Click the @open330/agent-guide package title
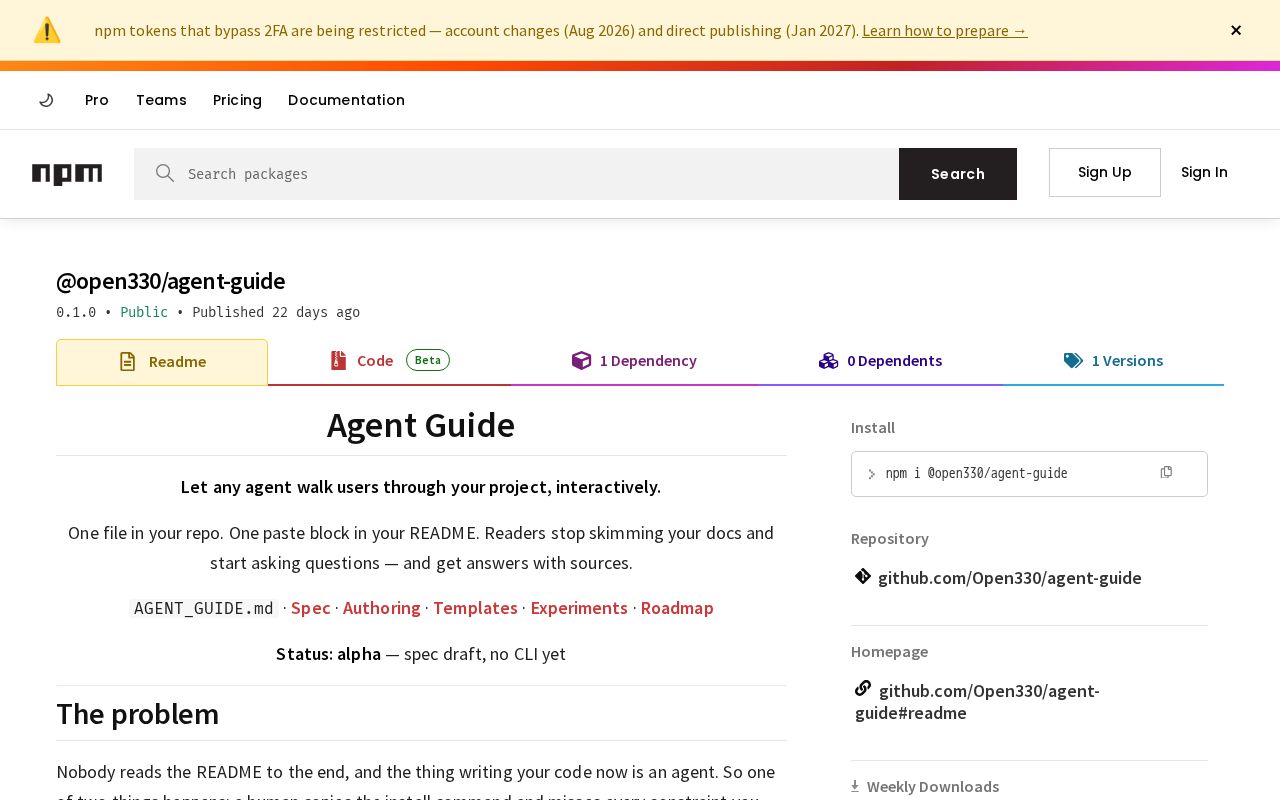 pos(171,281)
